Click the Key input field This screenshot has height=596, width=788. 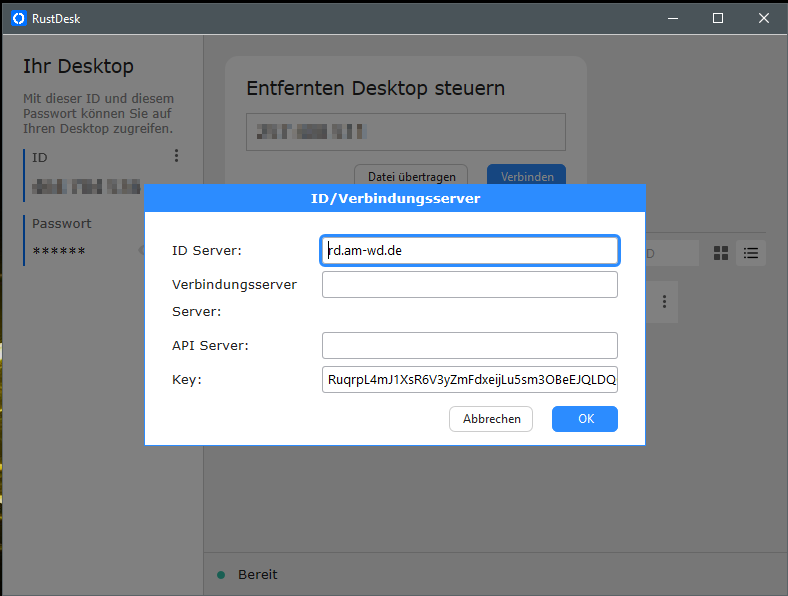[469, 379]
